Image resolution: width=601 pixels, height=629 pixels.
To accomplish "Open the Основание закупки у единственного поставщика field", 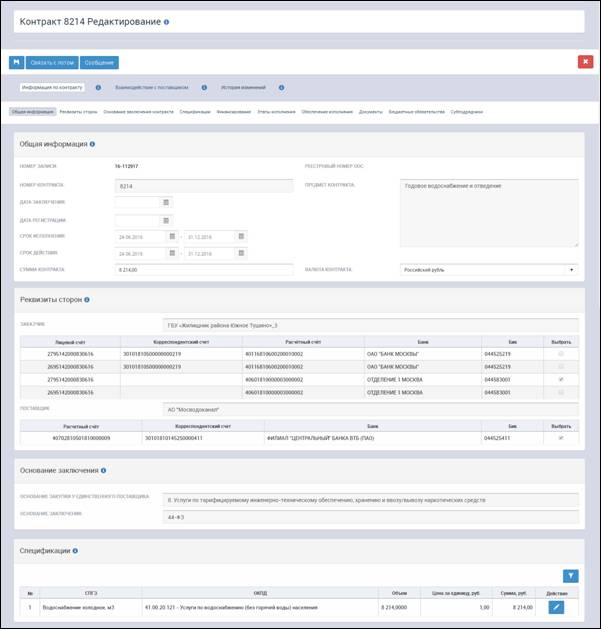I will 370,500.
